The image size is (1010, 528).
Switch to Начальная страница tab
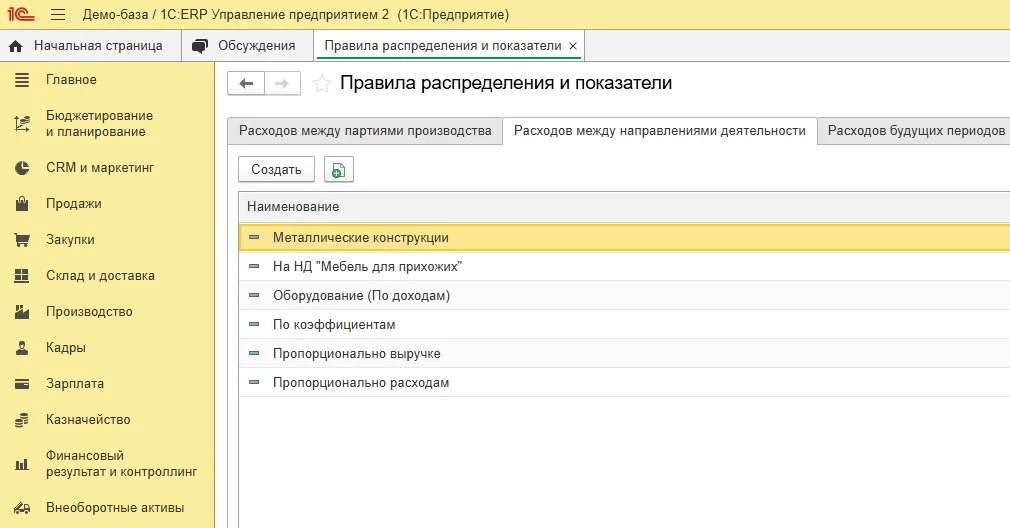[x=91, y=46]
